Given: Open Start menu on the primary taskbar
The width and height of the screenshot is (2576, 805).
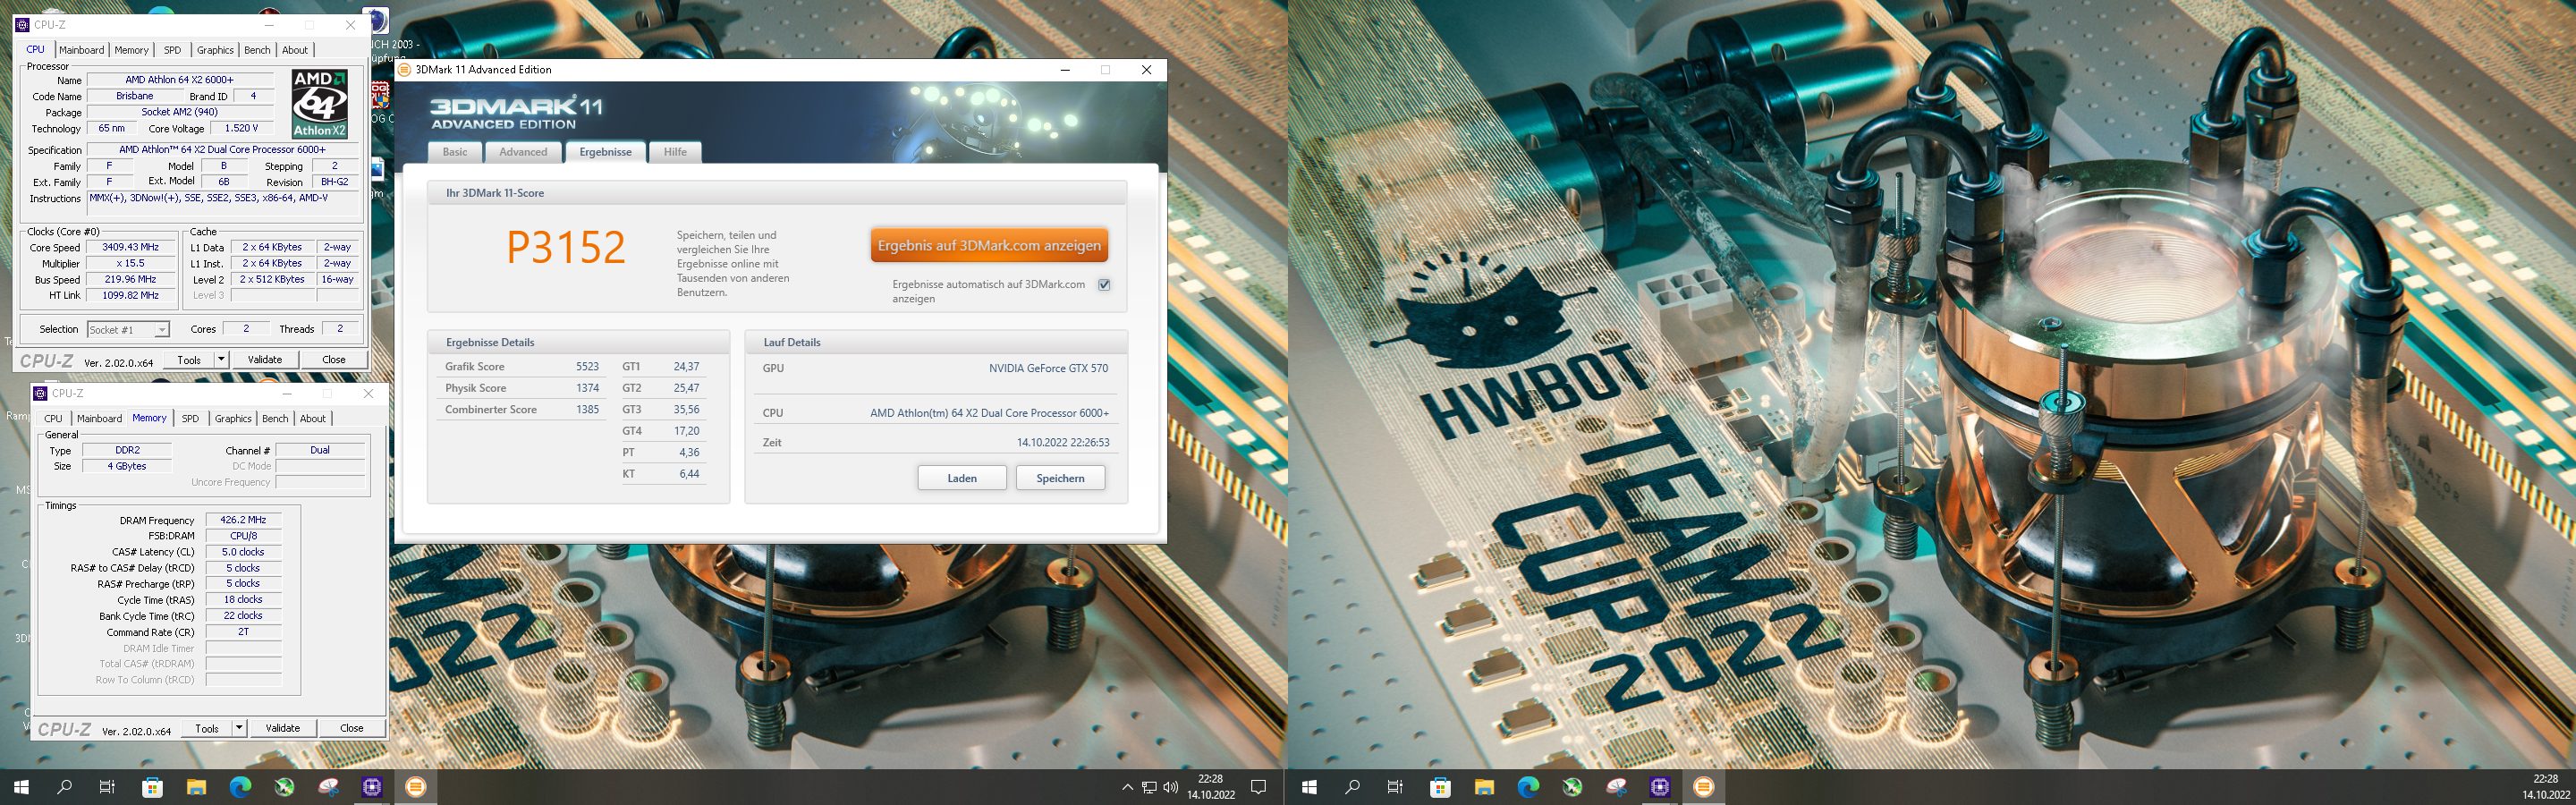Looking at the screenshot, I should pos(21,787).
